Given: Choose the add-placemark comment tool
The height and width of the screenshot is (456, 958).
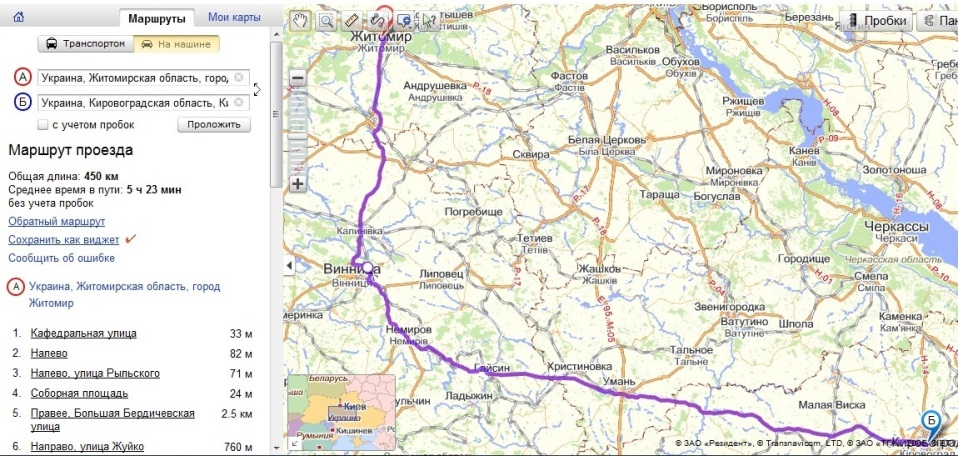Looking at the screenshot, I should click(404, 20).
